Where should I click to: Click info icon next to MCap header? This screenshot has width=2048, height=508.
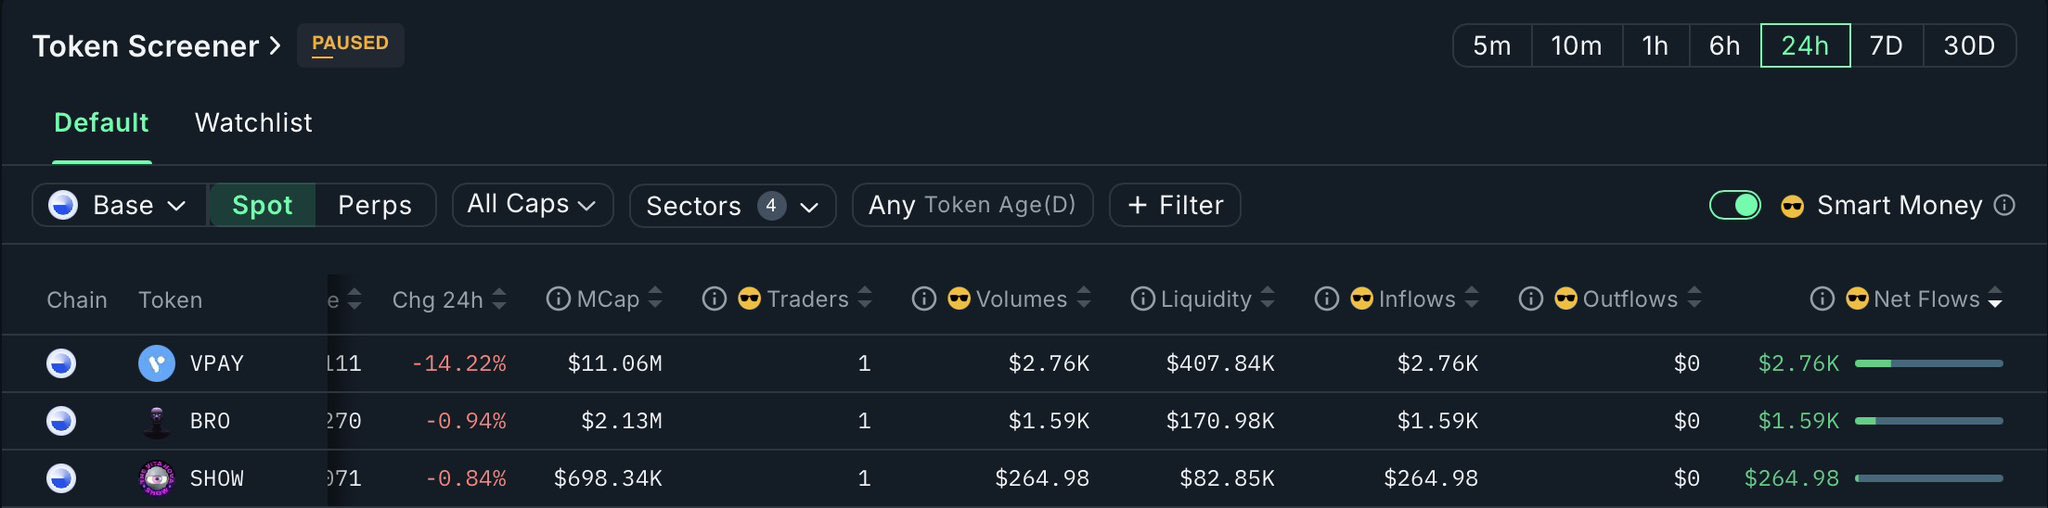coord(558,299)
